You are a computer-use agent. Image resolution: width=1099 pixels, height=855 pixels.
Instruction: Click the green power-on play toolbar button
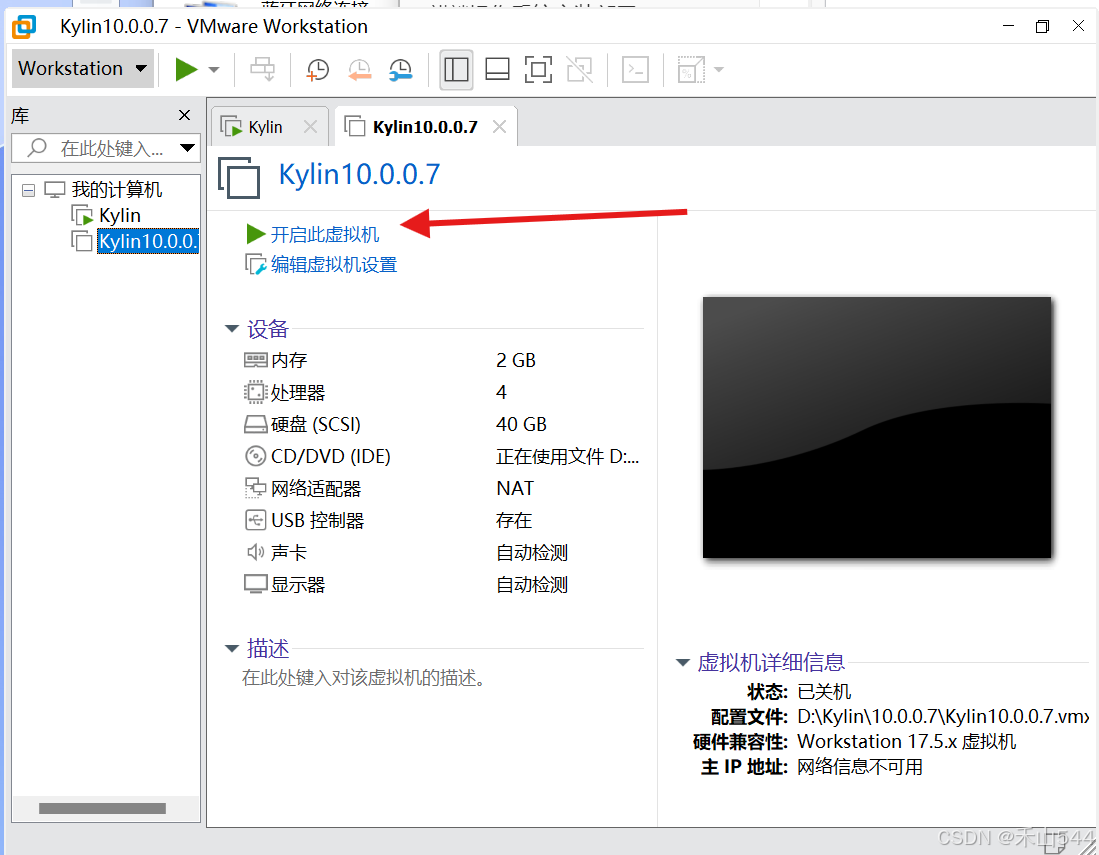click(185, 69)
